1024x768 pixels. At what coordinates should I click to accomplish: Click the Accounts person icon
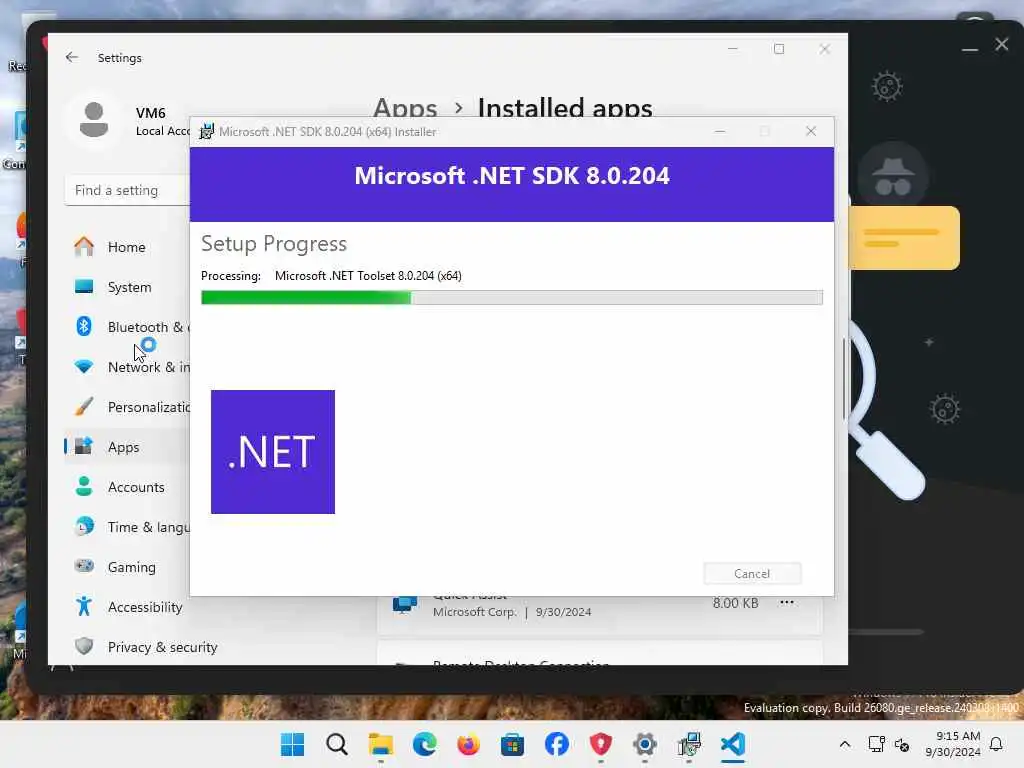84,487
